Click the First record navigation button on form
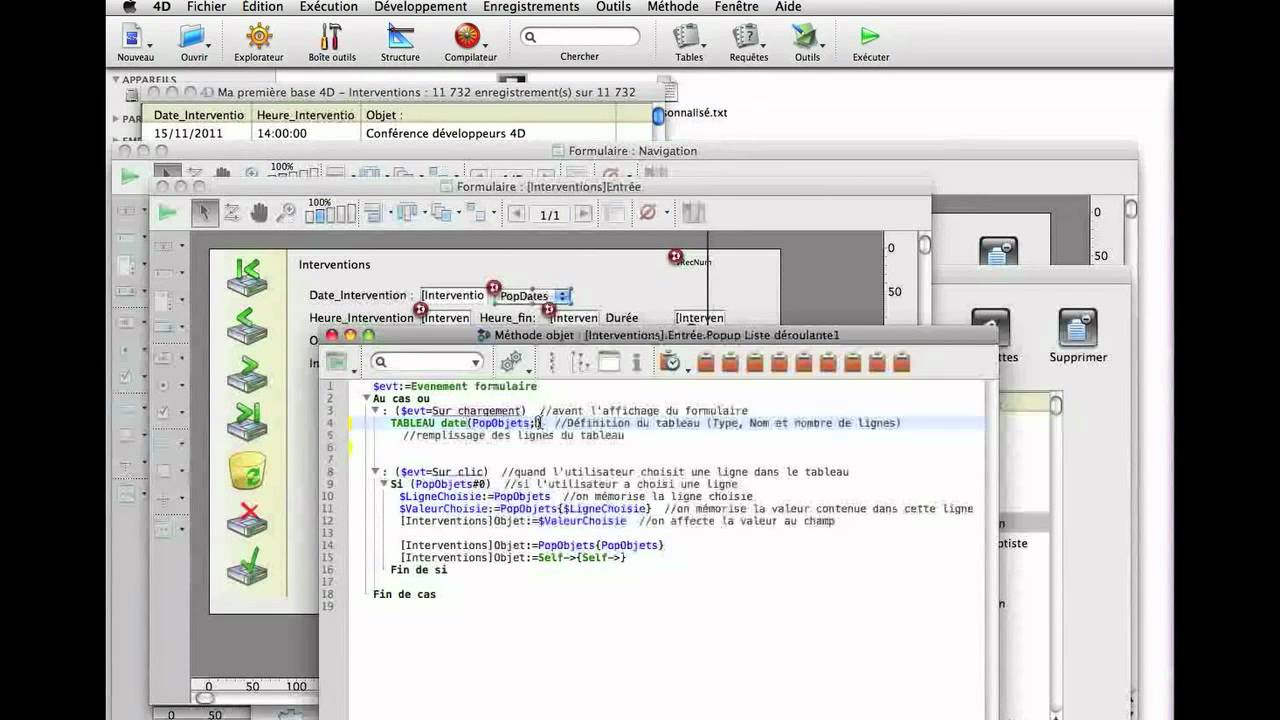The image size is (1280, 720). tap(247, 276)
